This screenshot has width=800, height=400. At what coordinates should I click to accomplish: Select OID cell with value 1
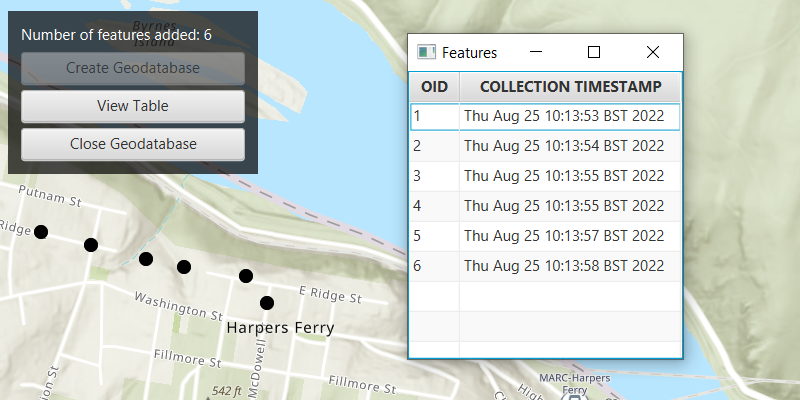click(x=435, y=116)
